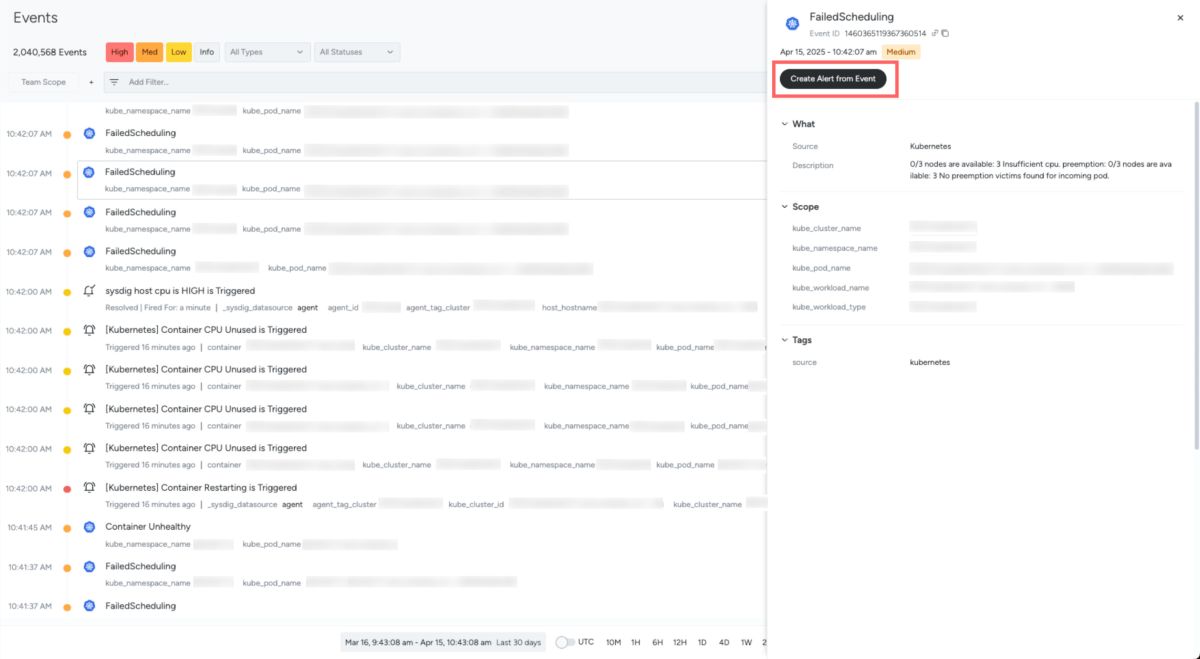Close the FailedScheduling detail panel
Screen dimensions: 1200x659
[x=1180, y=17]
